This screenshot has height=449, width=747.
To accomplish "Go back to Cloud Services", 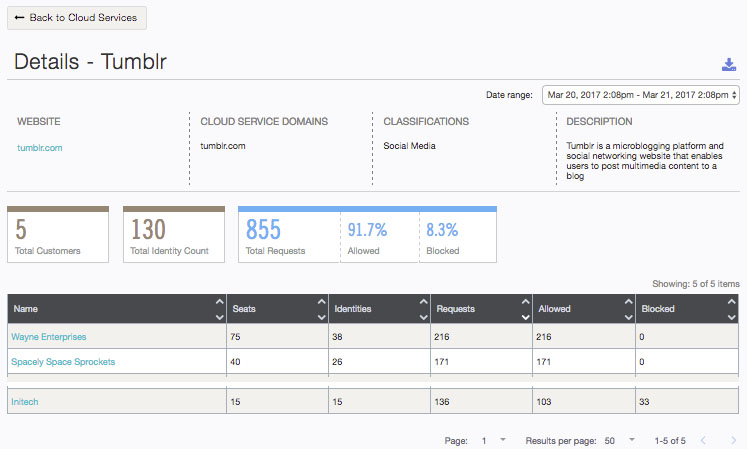I will pyautogui.click(x=77, y=18).
